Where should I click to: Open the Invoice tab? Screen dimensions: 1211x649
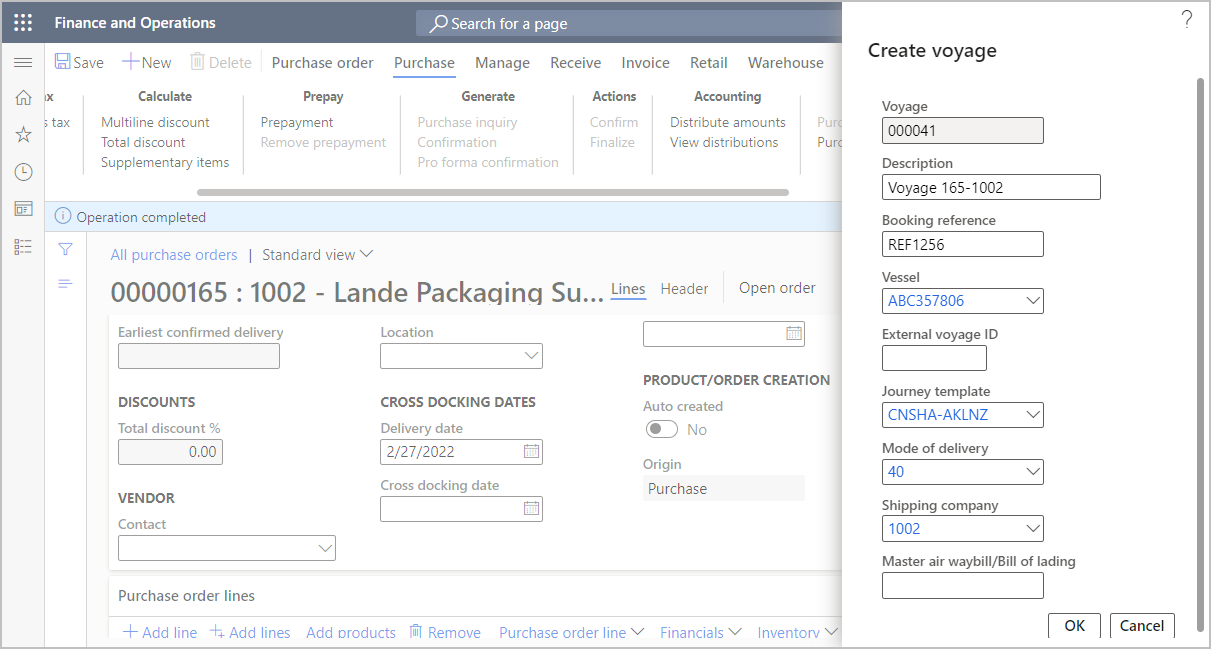(x=645, y=62)
